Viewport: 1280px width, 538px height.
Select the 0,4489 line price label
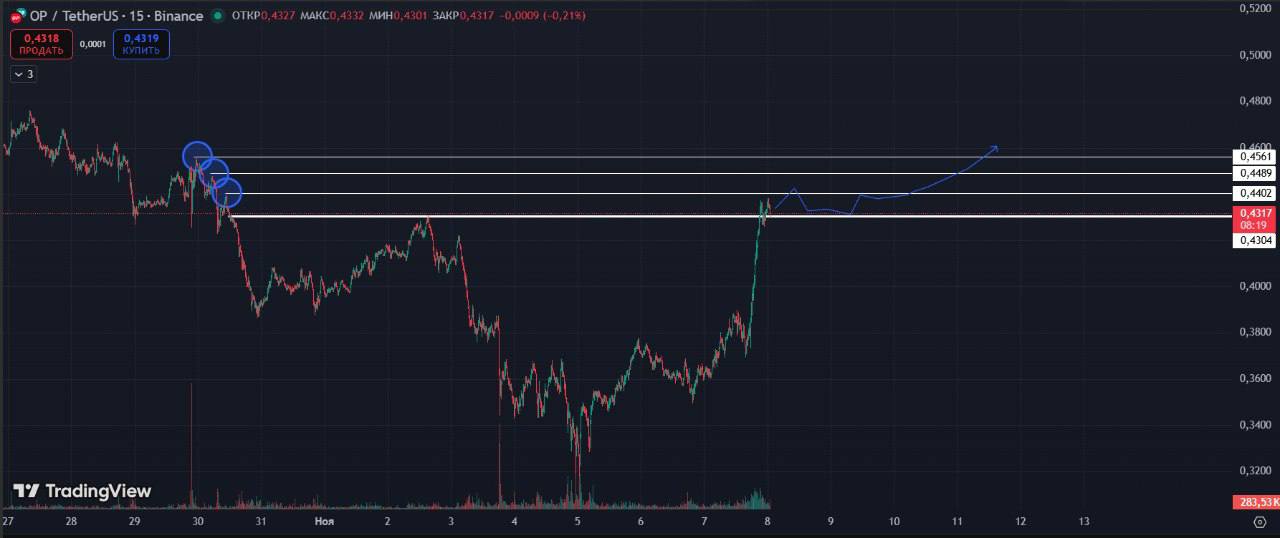[x=1256, y=174]
